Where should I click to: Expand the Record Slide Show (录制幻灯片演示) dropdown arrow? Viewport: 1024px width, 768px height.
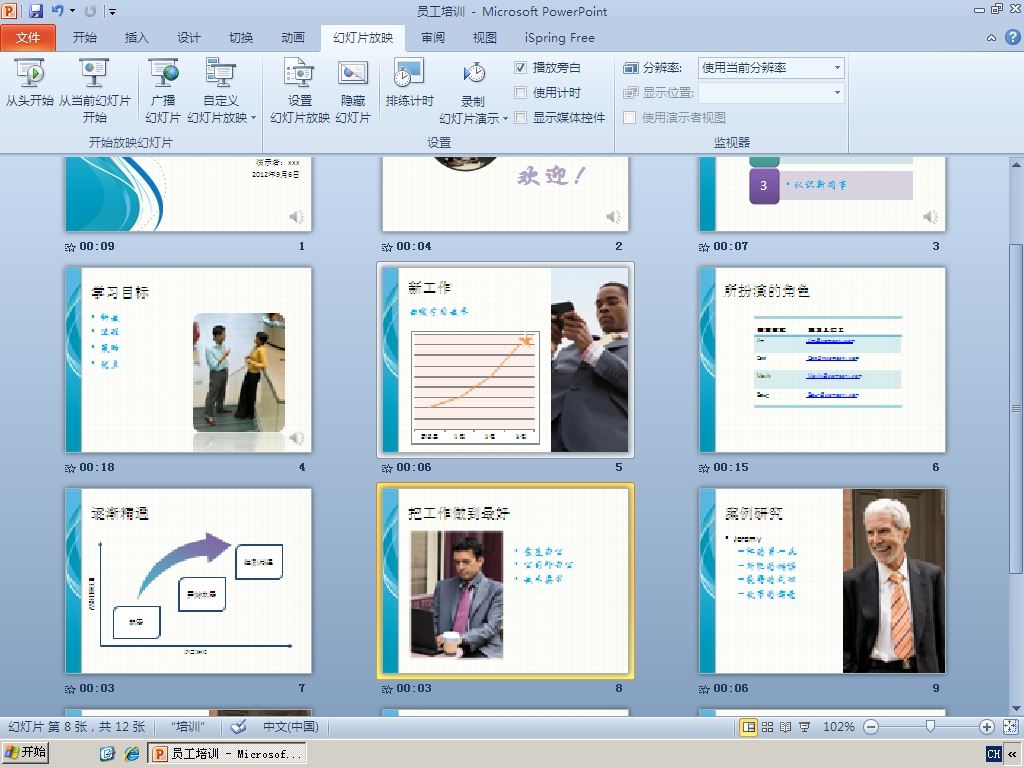coord(505,119)
